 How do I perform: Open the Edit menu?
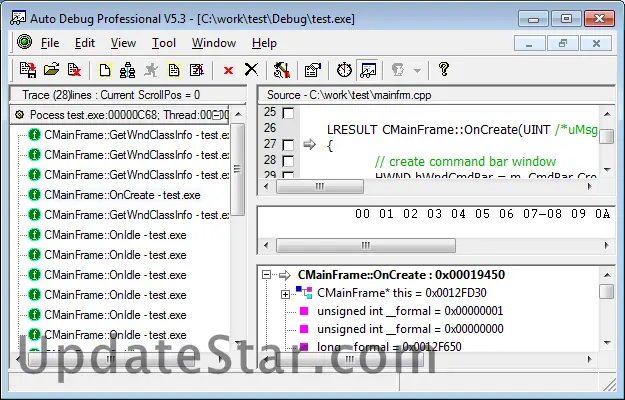tap(85, 43)
